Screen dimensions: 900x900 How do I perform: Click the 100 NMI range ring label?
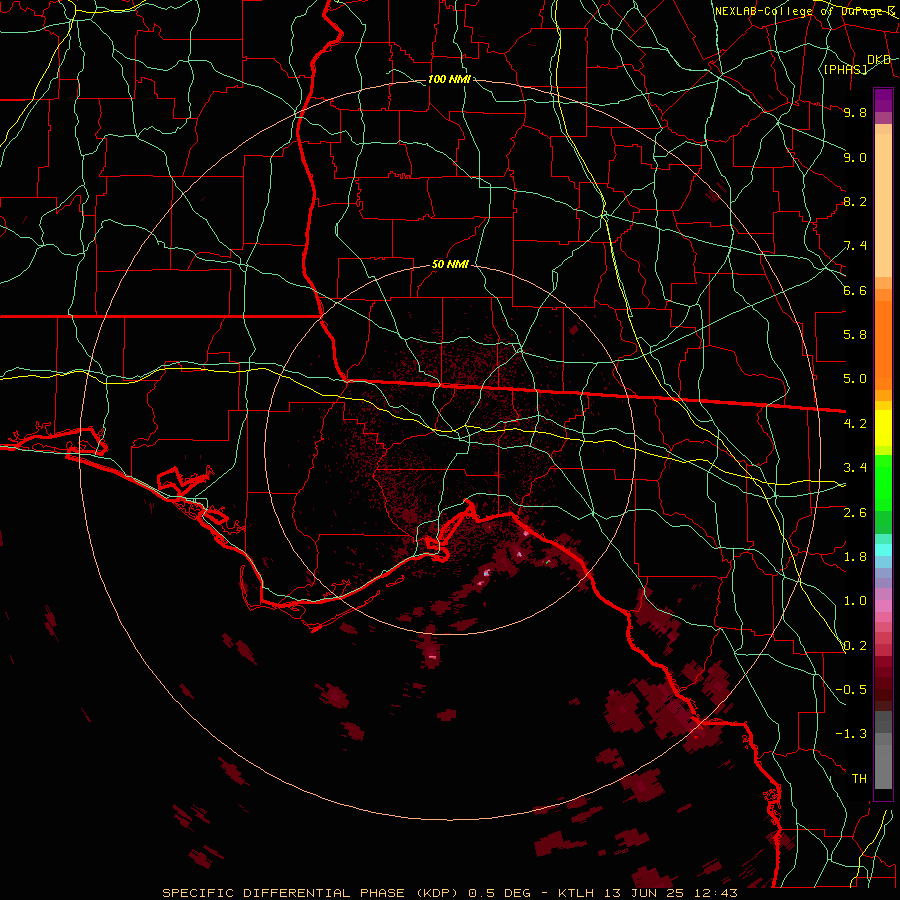coord(449,79)
